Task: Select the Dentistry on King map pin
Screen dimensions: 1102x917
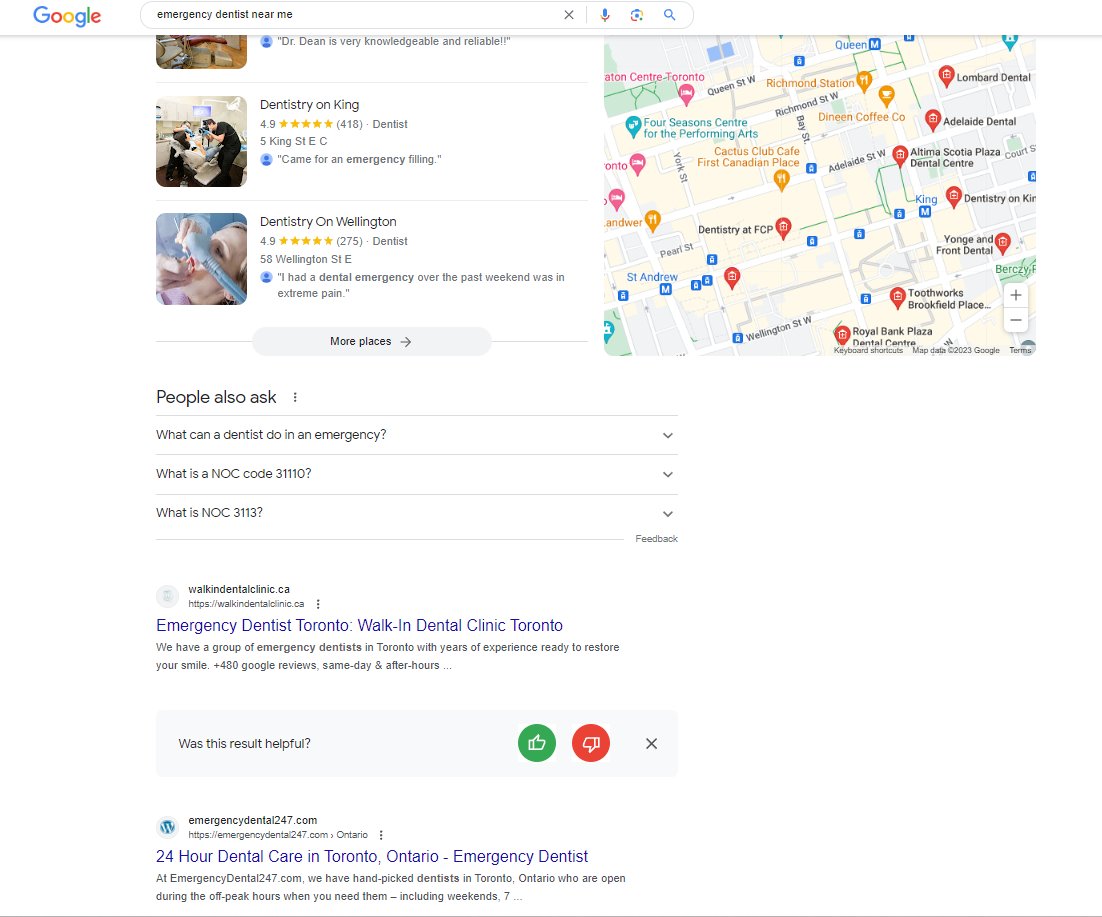Action: click(x=953, y=197)
